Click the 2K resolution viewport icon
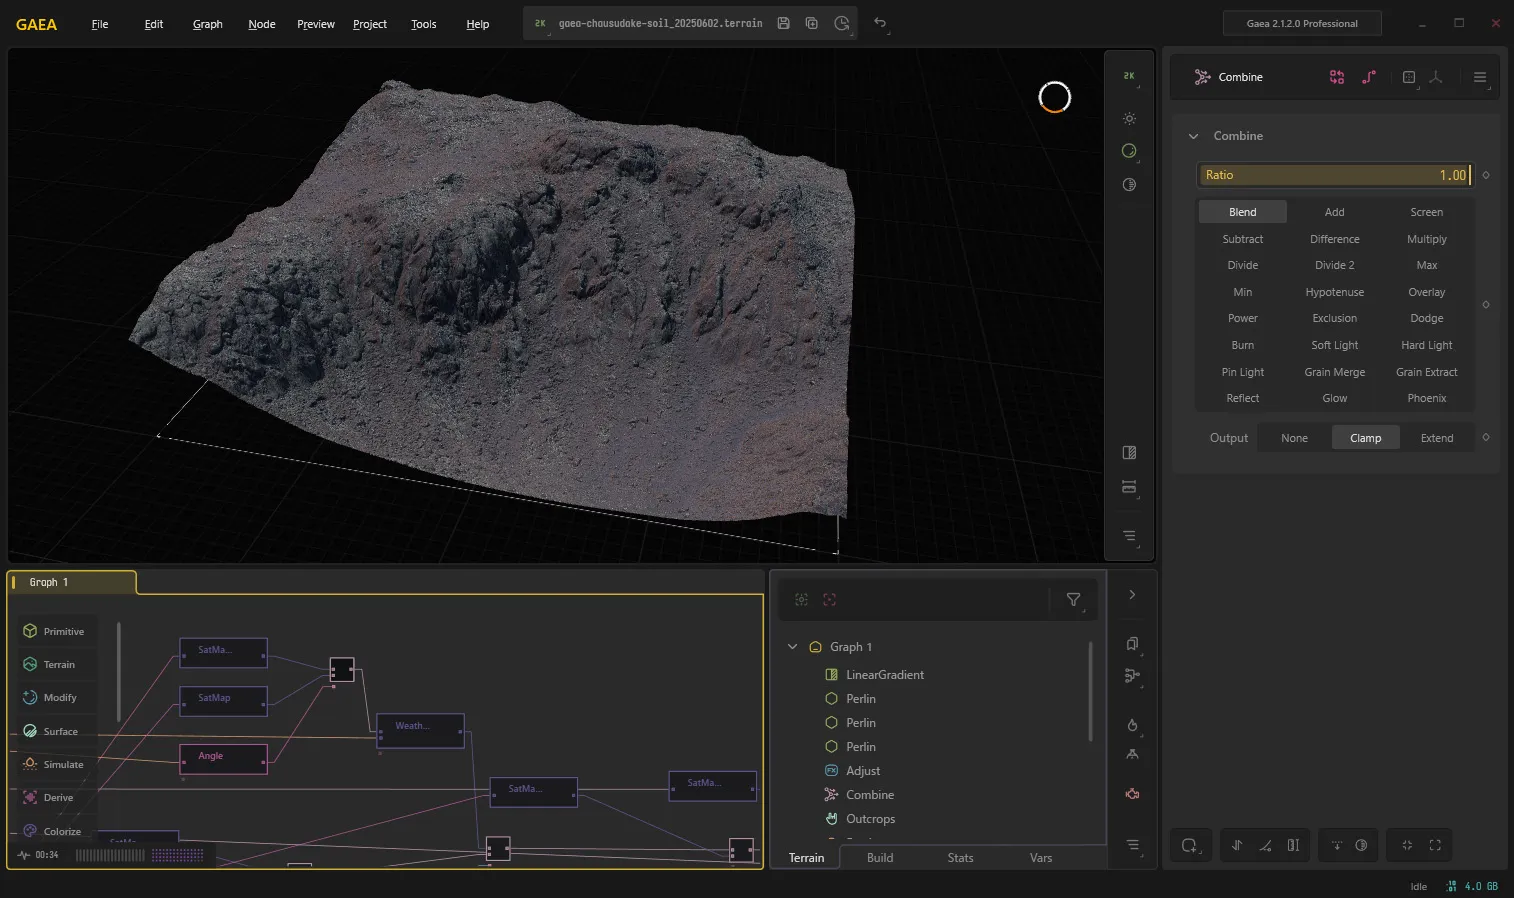This screenshot has height=898, width=1514. tap(1129, 76)
